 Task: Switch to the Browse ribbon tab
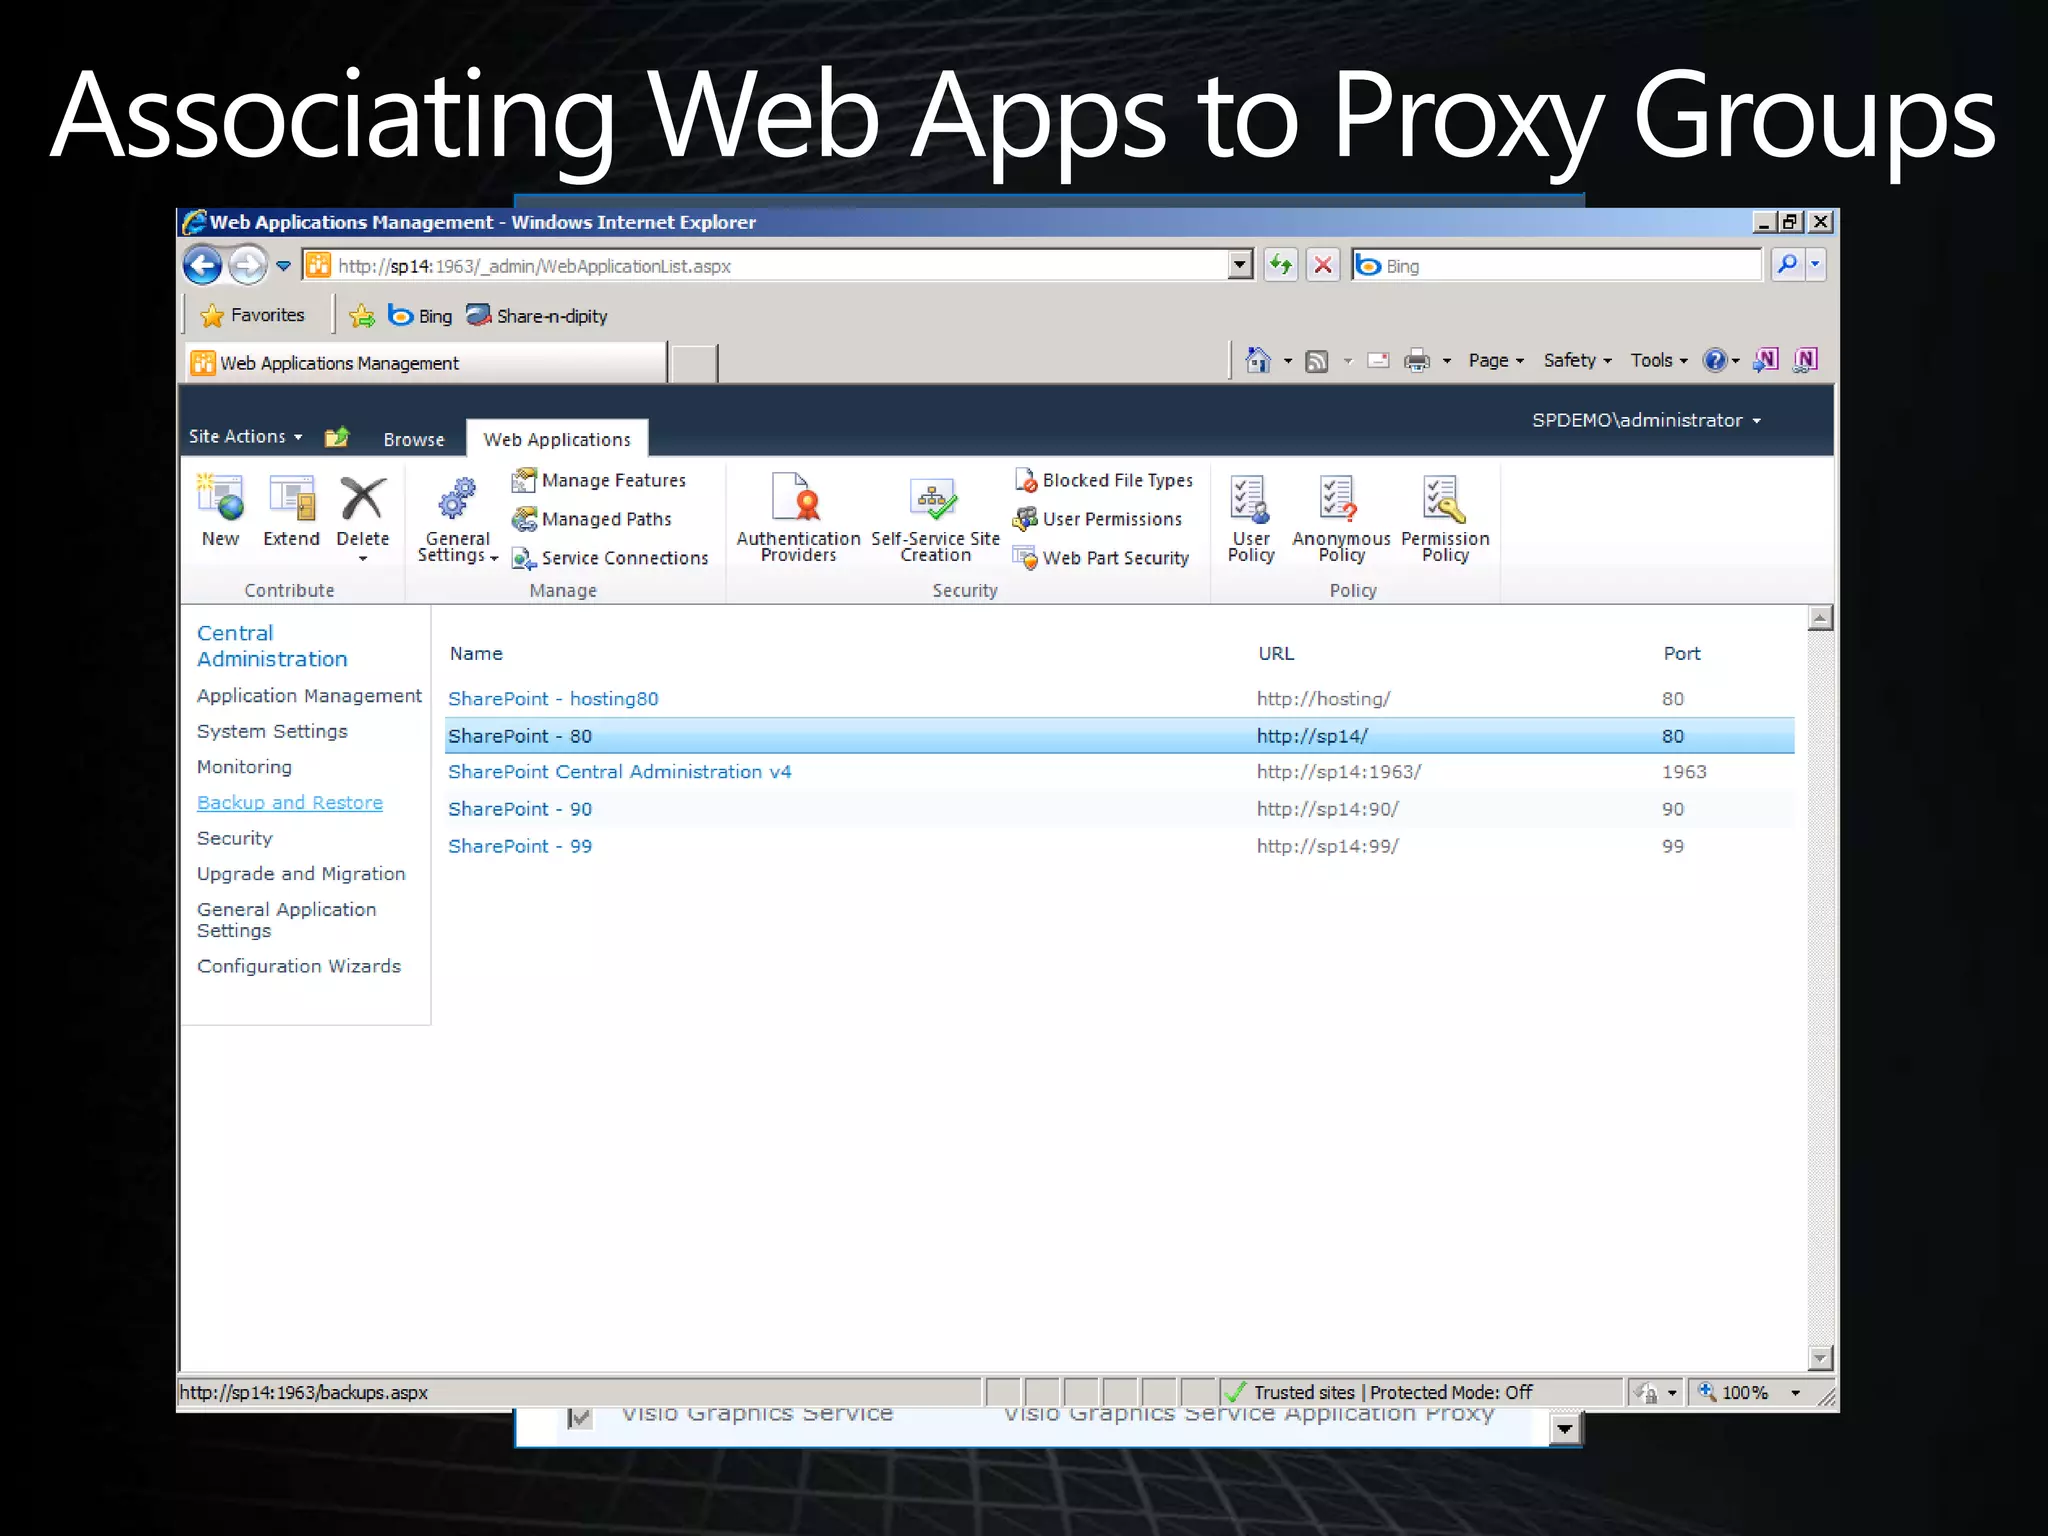coord(414,440)
